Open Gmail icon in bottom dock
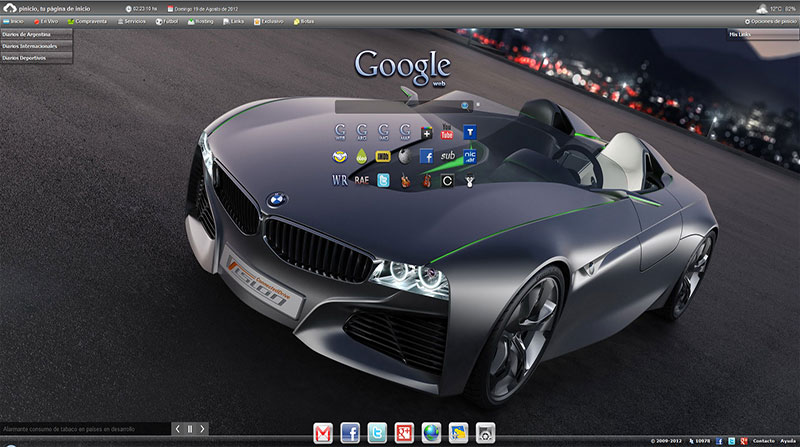 [323, 432]
